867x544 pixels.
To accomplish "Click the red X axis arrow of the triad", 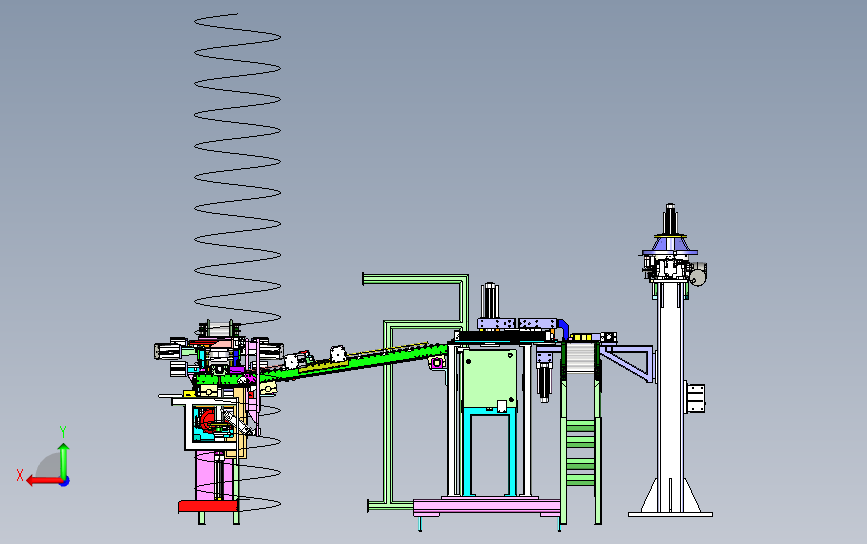I will click(43, 481).
